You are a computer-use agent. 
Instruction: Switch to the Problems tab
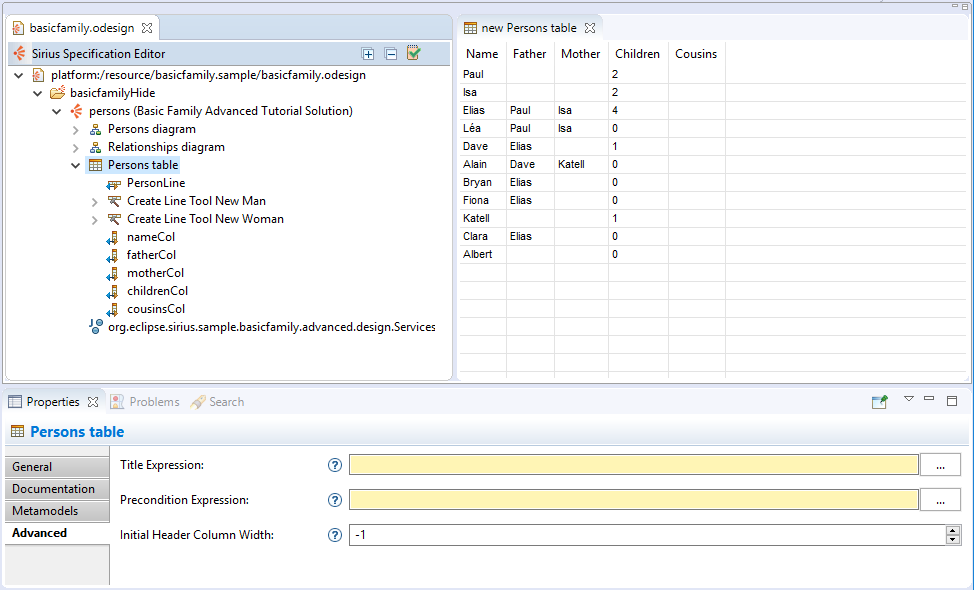[x=154, y=402]
